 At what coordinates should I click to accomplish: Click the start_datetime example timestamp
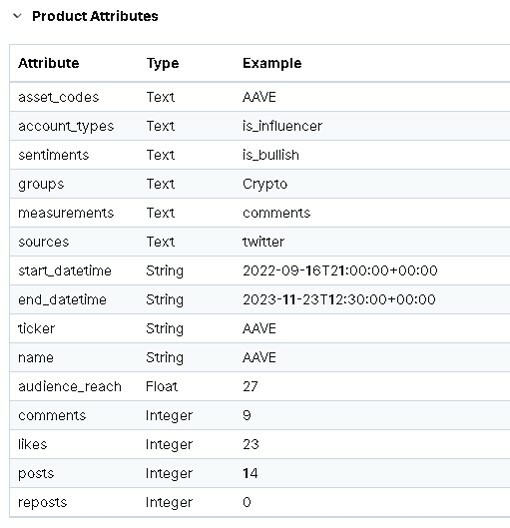pos(340,271)
